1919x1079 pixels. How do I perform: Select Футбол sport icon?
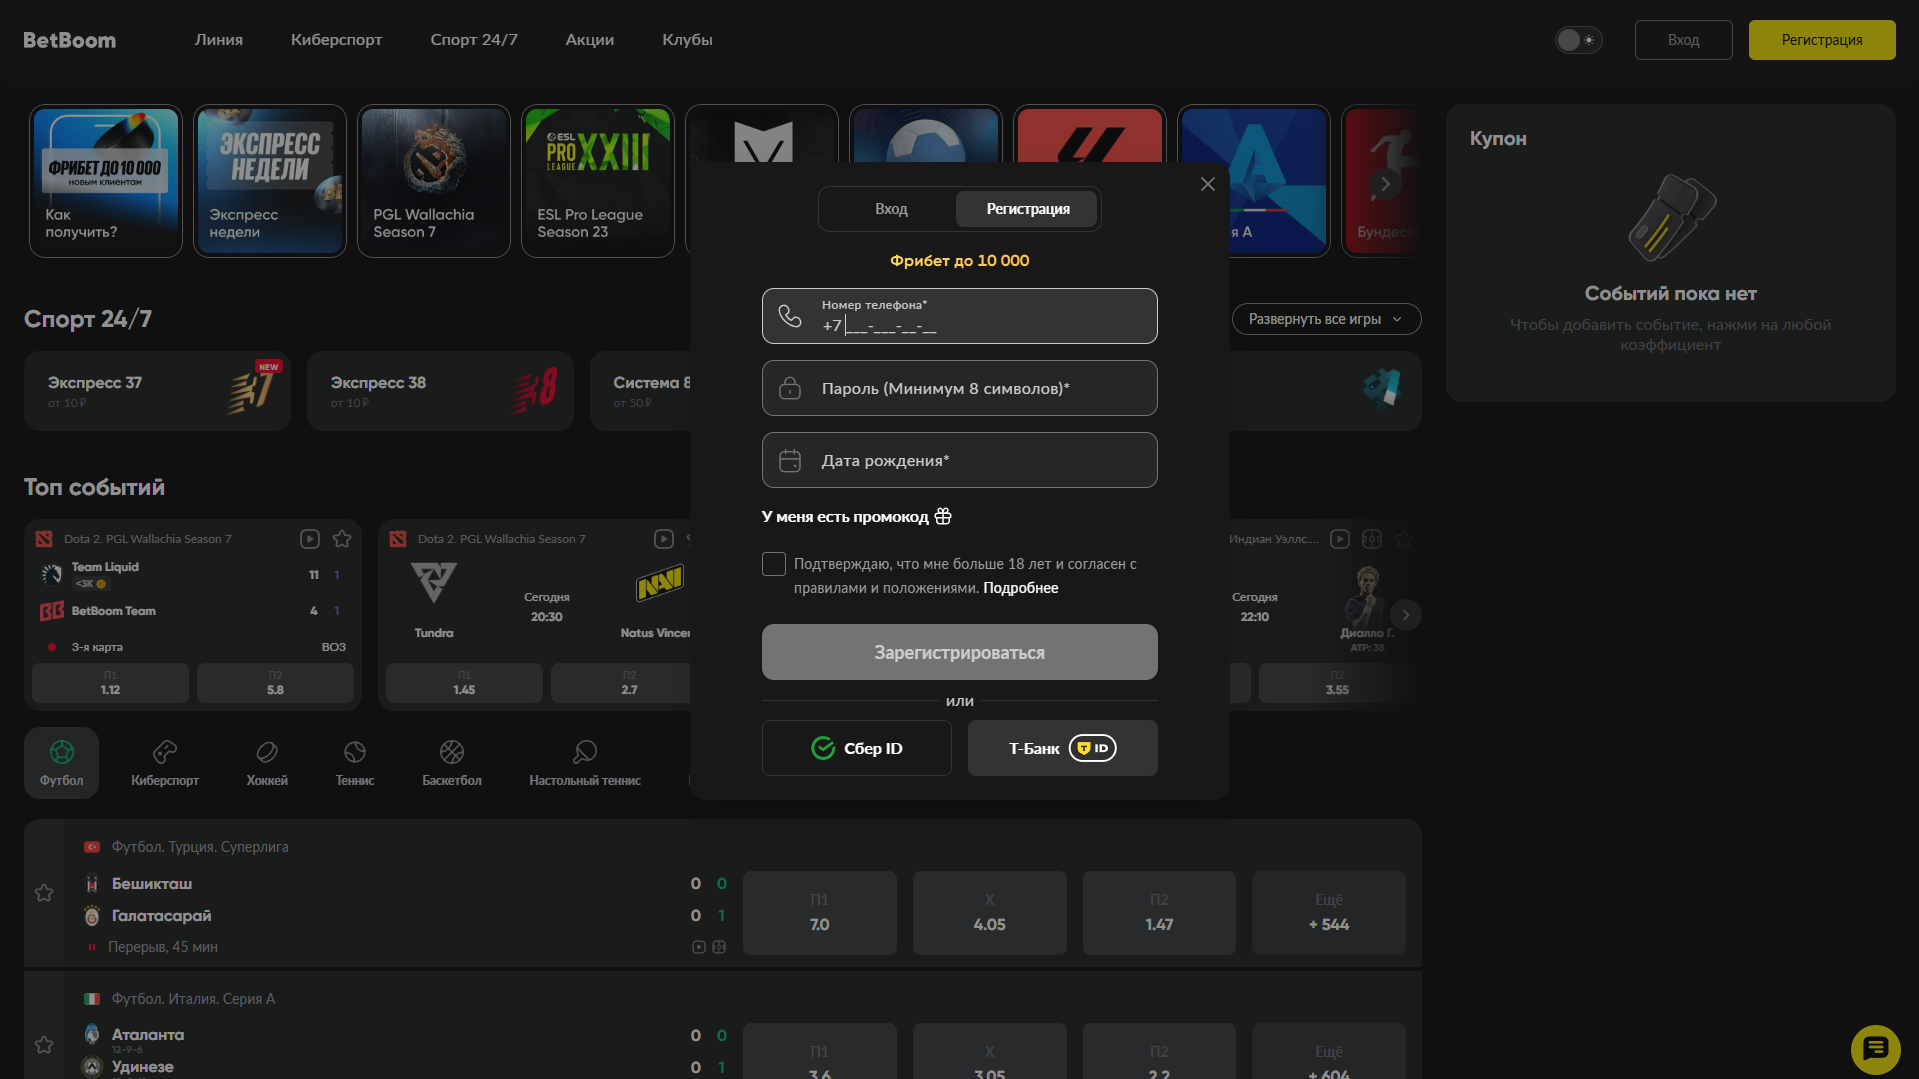[x=62, y=763]
